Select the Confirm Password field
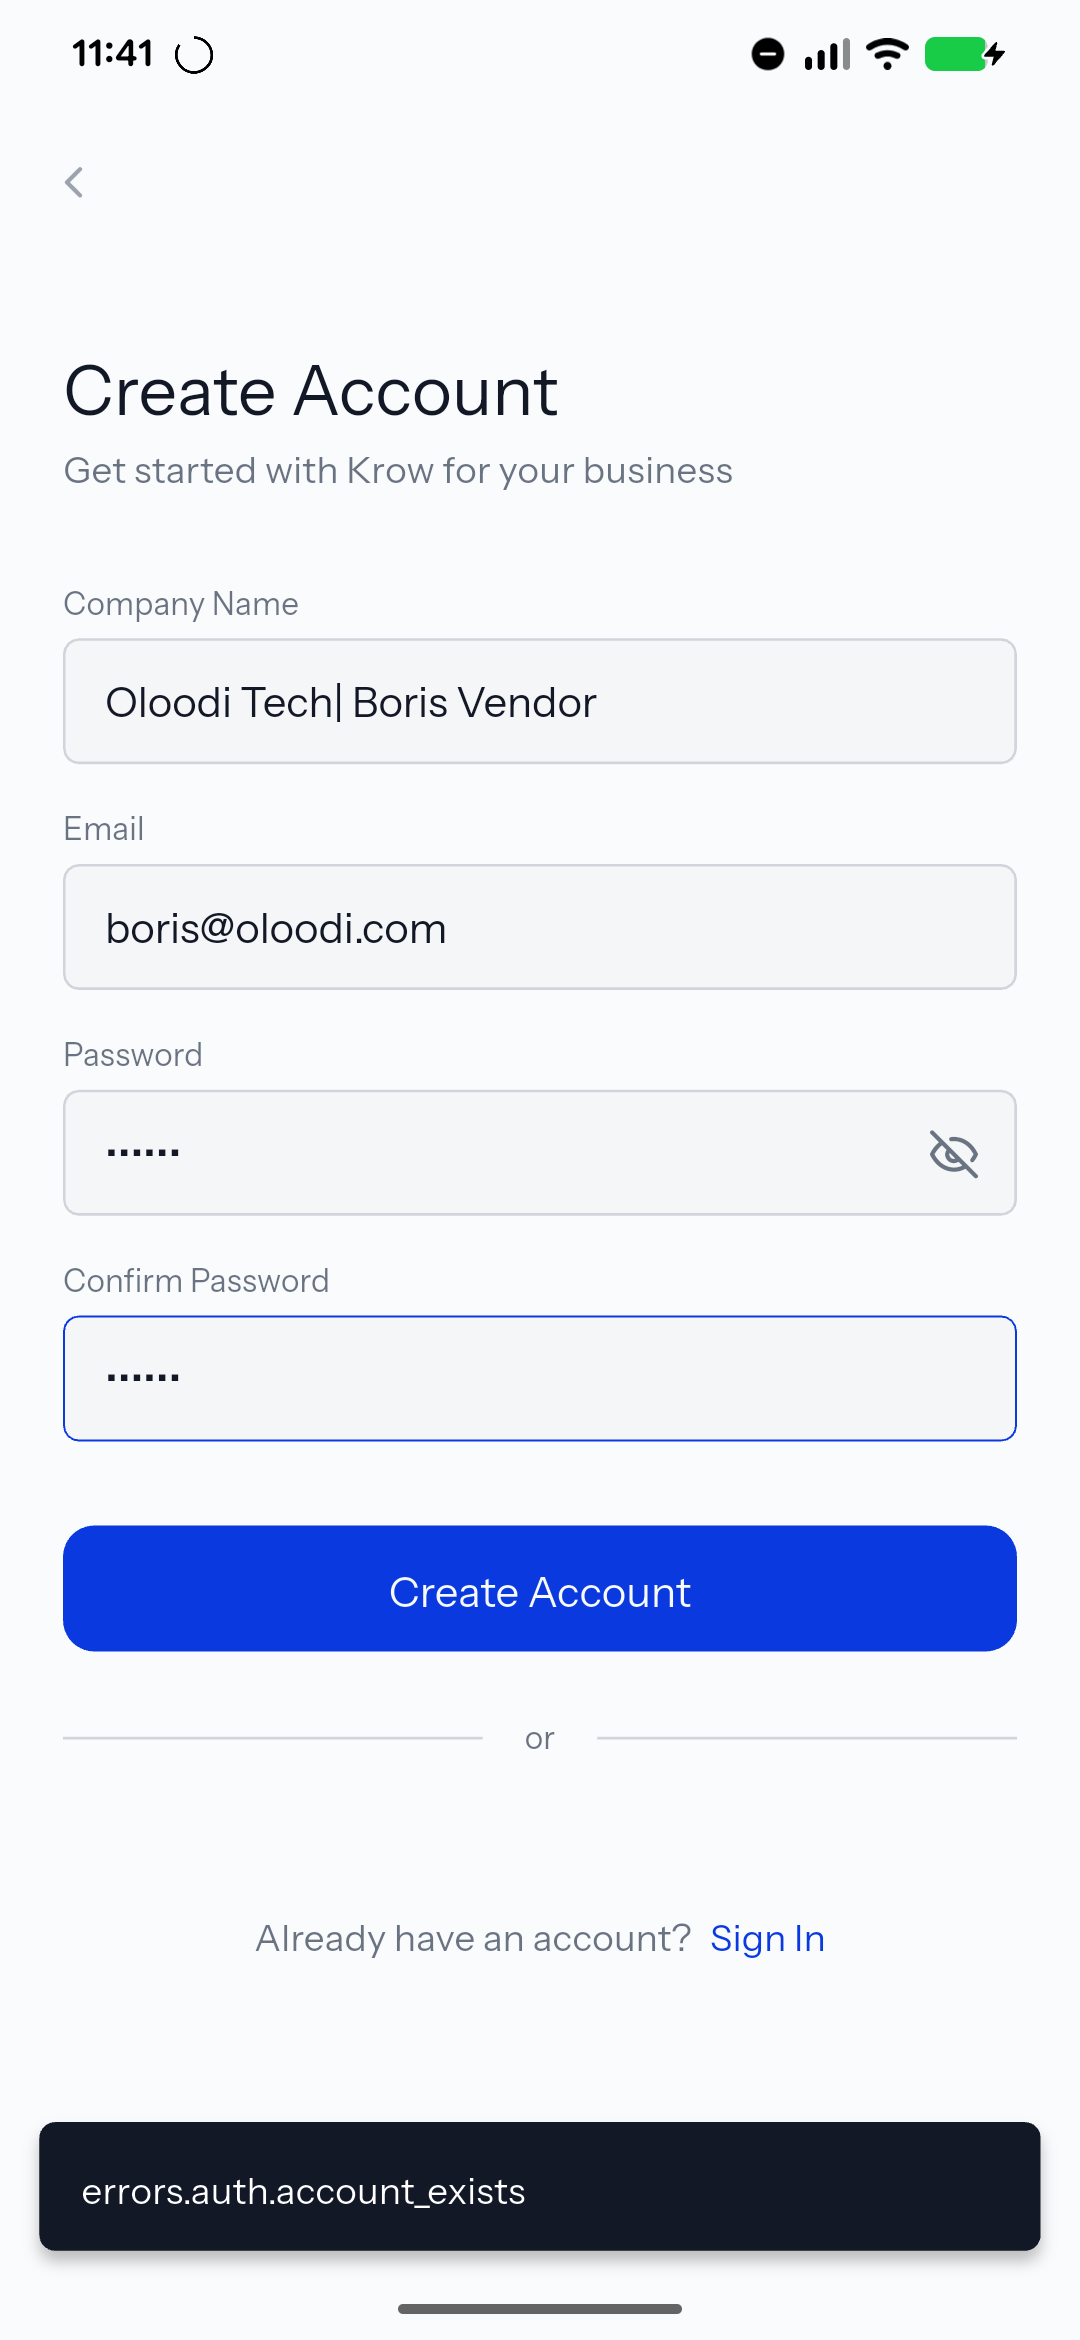Image resolution: width=1080 pixels, height=2340 pixels. (540, 1378)
